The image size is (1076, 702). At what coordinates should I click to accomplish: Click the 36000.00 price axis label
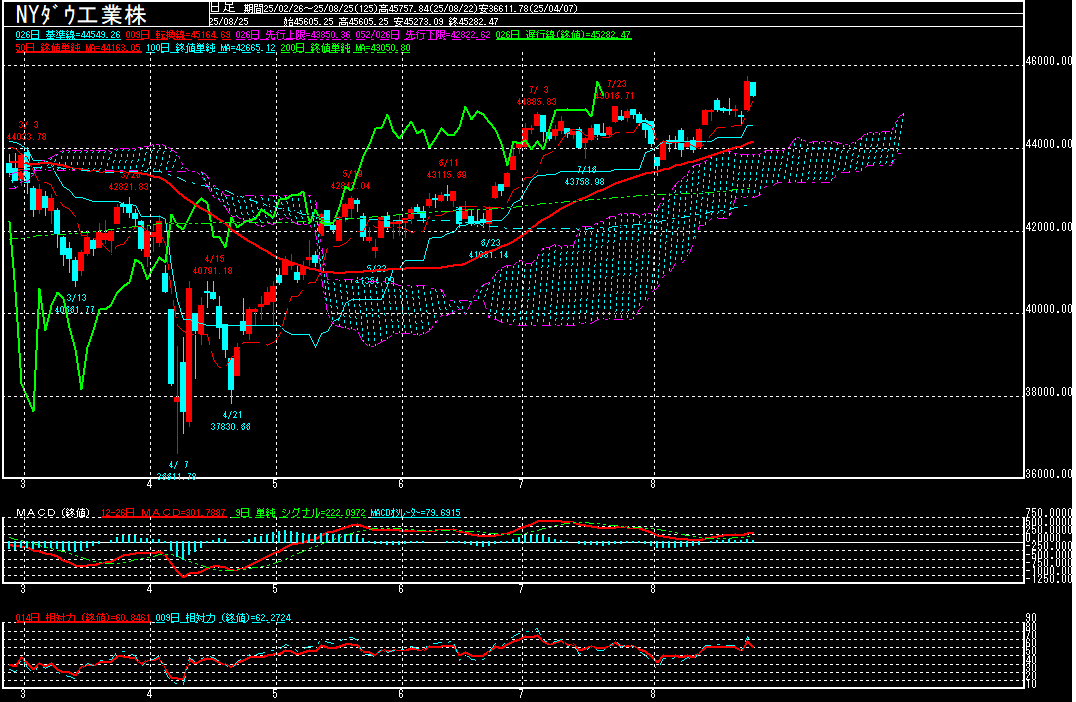(x=1048, y=474)
